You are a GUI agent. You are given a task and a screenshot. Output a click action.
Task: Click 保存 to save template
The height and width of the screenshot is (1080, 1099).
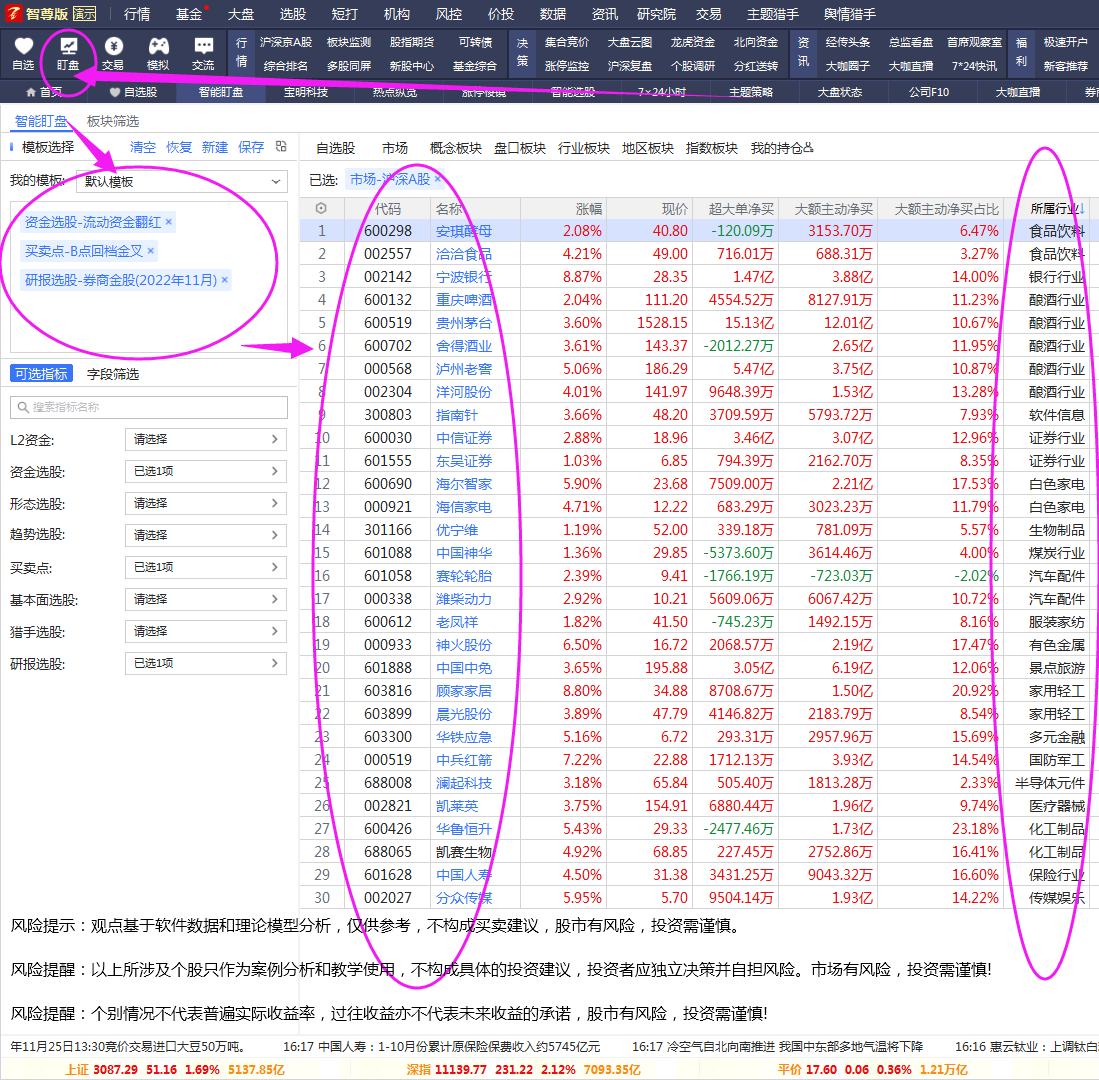pyautogui.click(x=251, y=147)
